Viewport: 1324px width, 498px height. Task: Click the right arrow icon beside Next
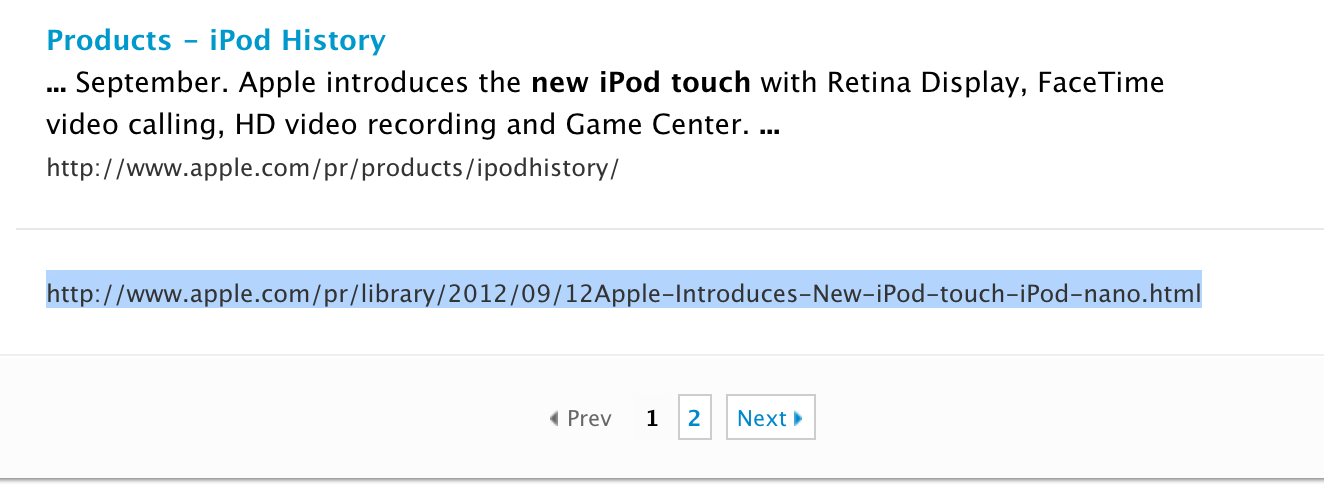click(798, 419)
